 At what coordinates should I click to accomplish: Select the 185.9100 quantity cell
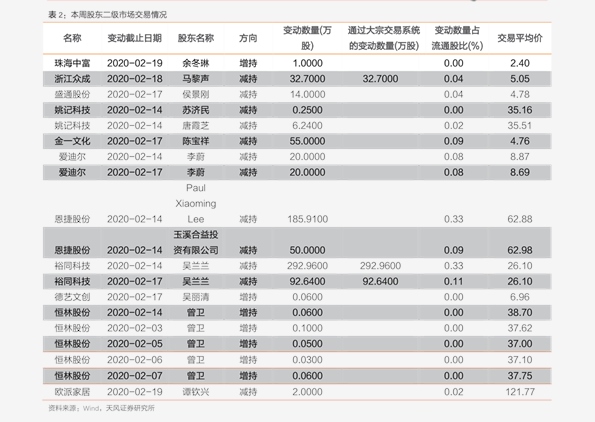307,219
